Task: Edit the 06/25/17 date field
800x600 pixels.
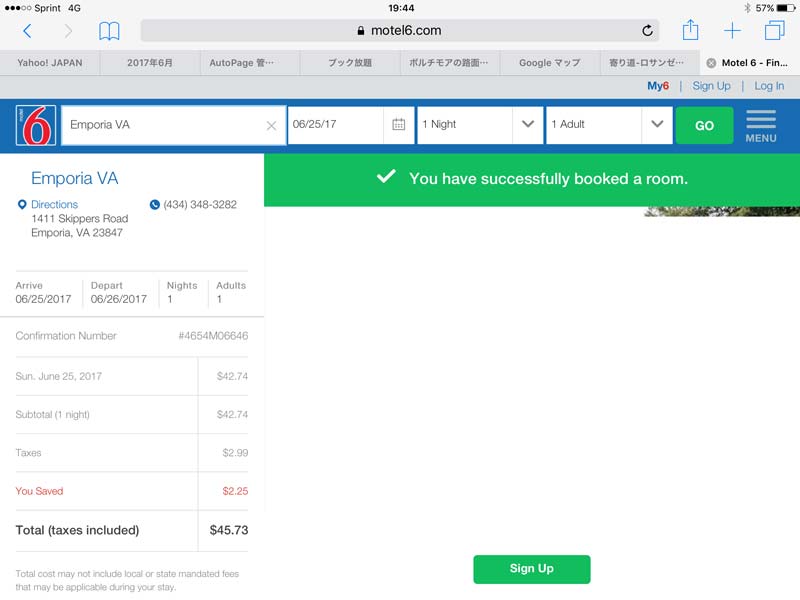Action: 335,125
